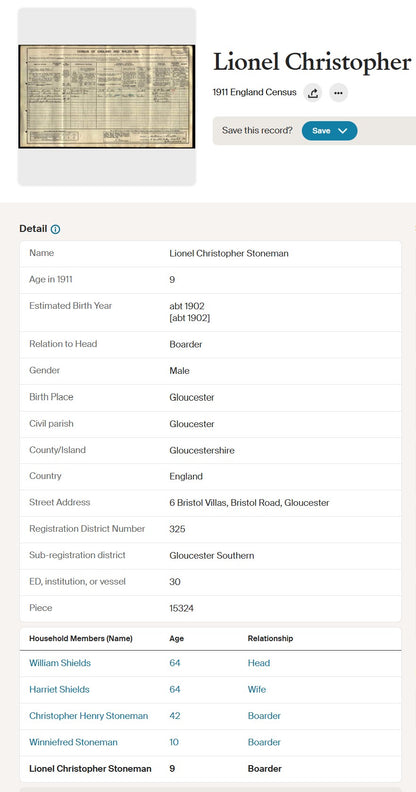The height and width of the screenshot is (792, 416).
Task: Click the Detail info icon
Action: pos(56,229)
